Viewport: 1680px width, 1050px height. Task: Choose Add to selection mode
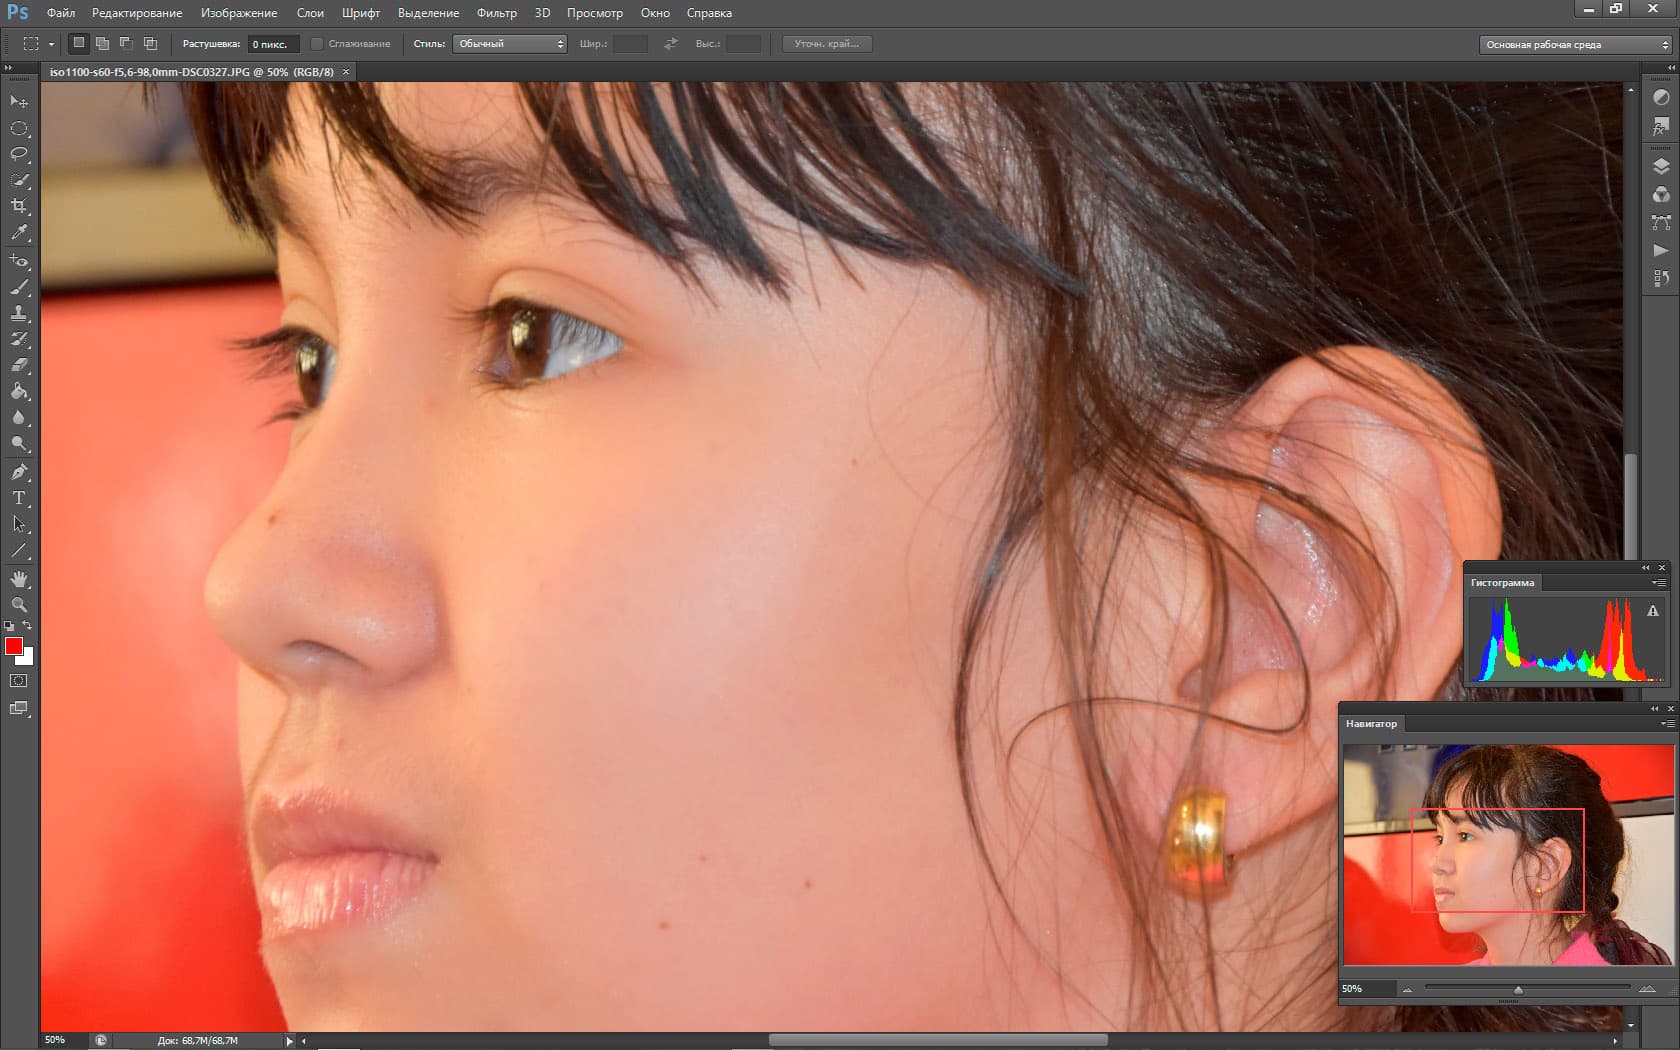102,44
